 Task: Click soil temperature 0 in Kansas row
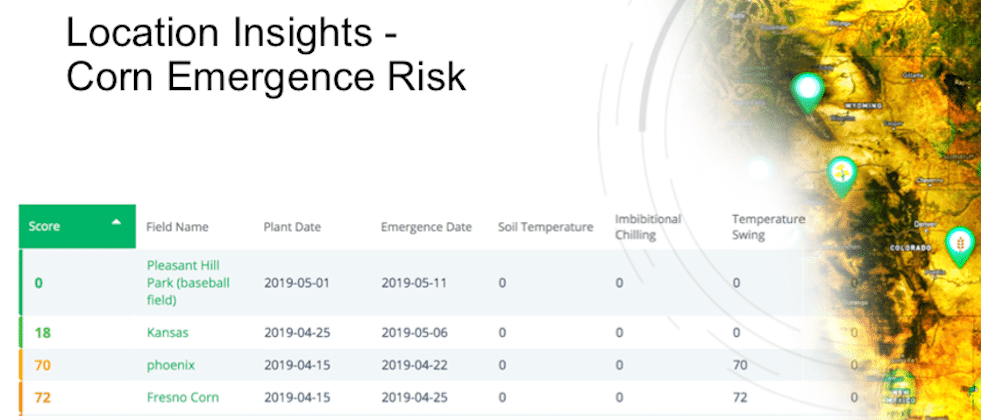pyautogui.click(x=502, y=332)
